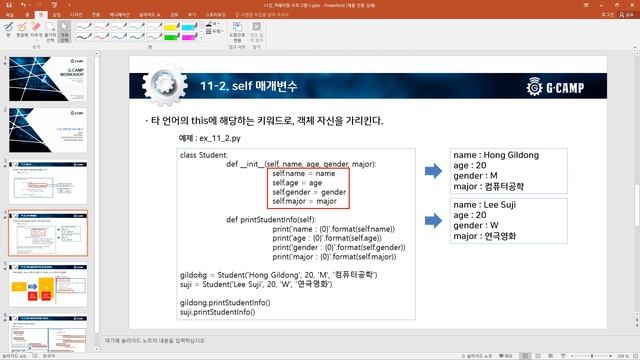The width and height of the screenshot is (640, 360).
Task: Open the pen Color dropdown
Action: click(x=213, y=24)
